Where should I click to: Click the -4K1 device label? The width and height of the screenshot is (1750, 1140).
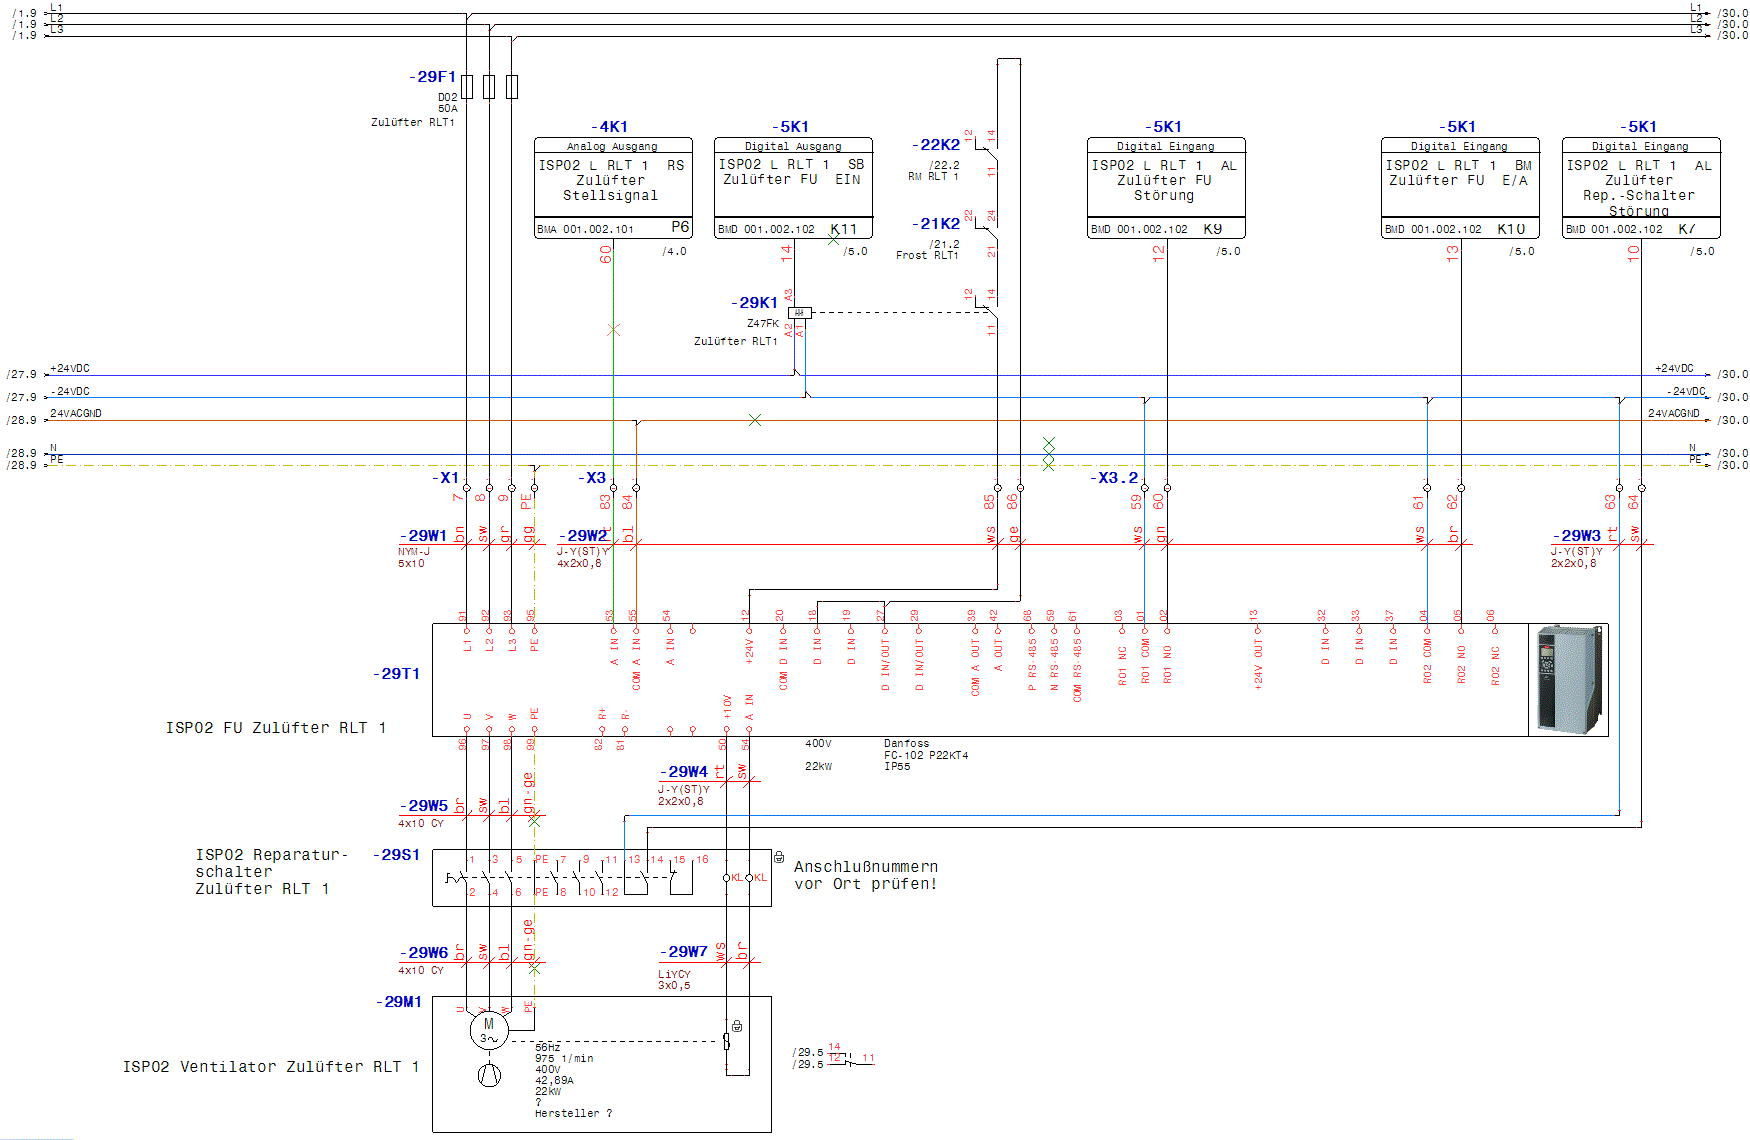609,127
